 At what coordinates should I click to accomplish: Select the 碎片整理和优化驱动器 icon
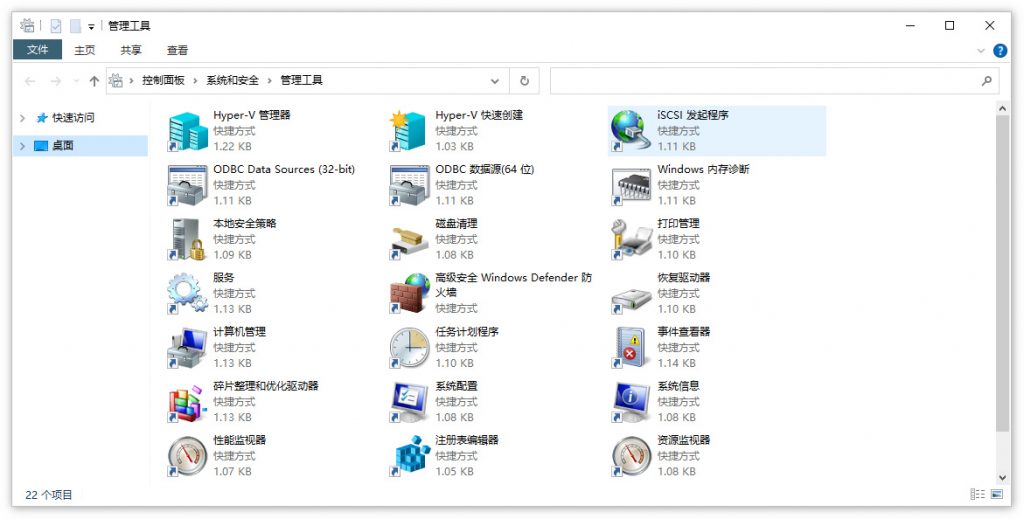187,401
